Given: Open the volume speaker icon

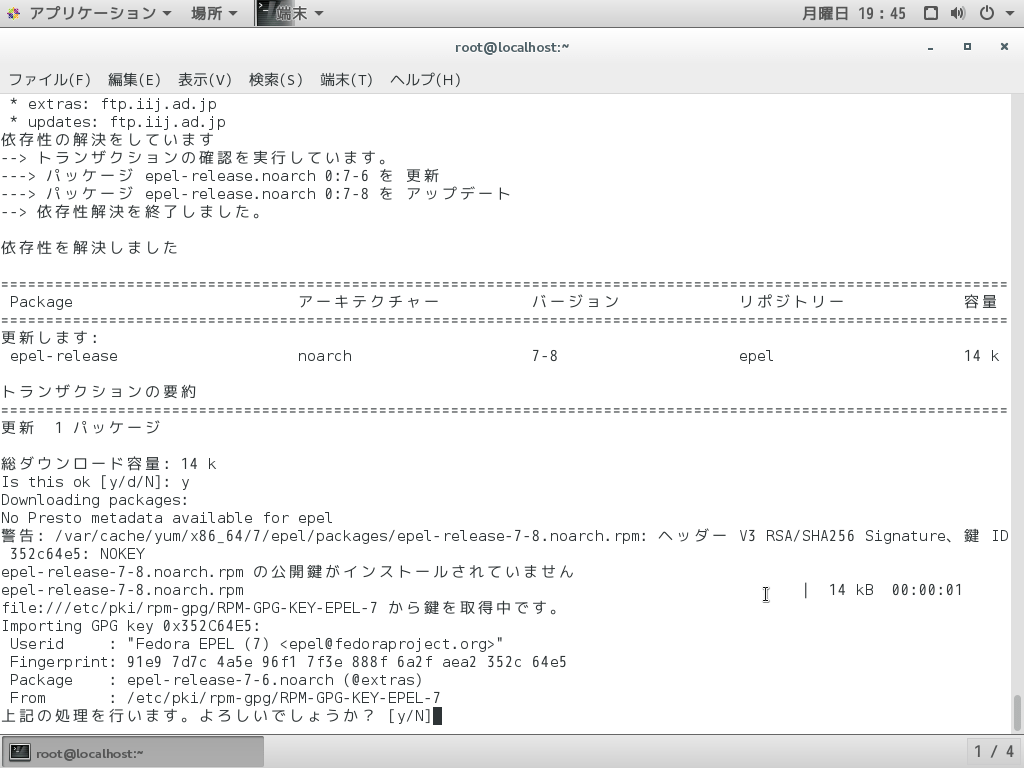Looking at the screenshot, I should pyautogui.click(x=957, y=13).
